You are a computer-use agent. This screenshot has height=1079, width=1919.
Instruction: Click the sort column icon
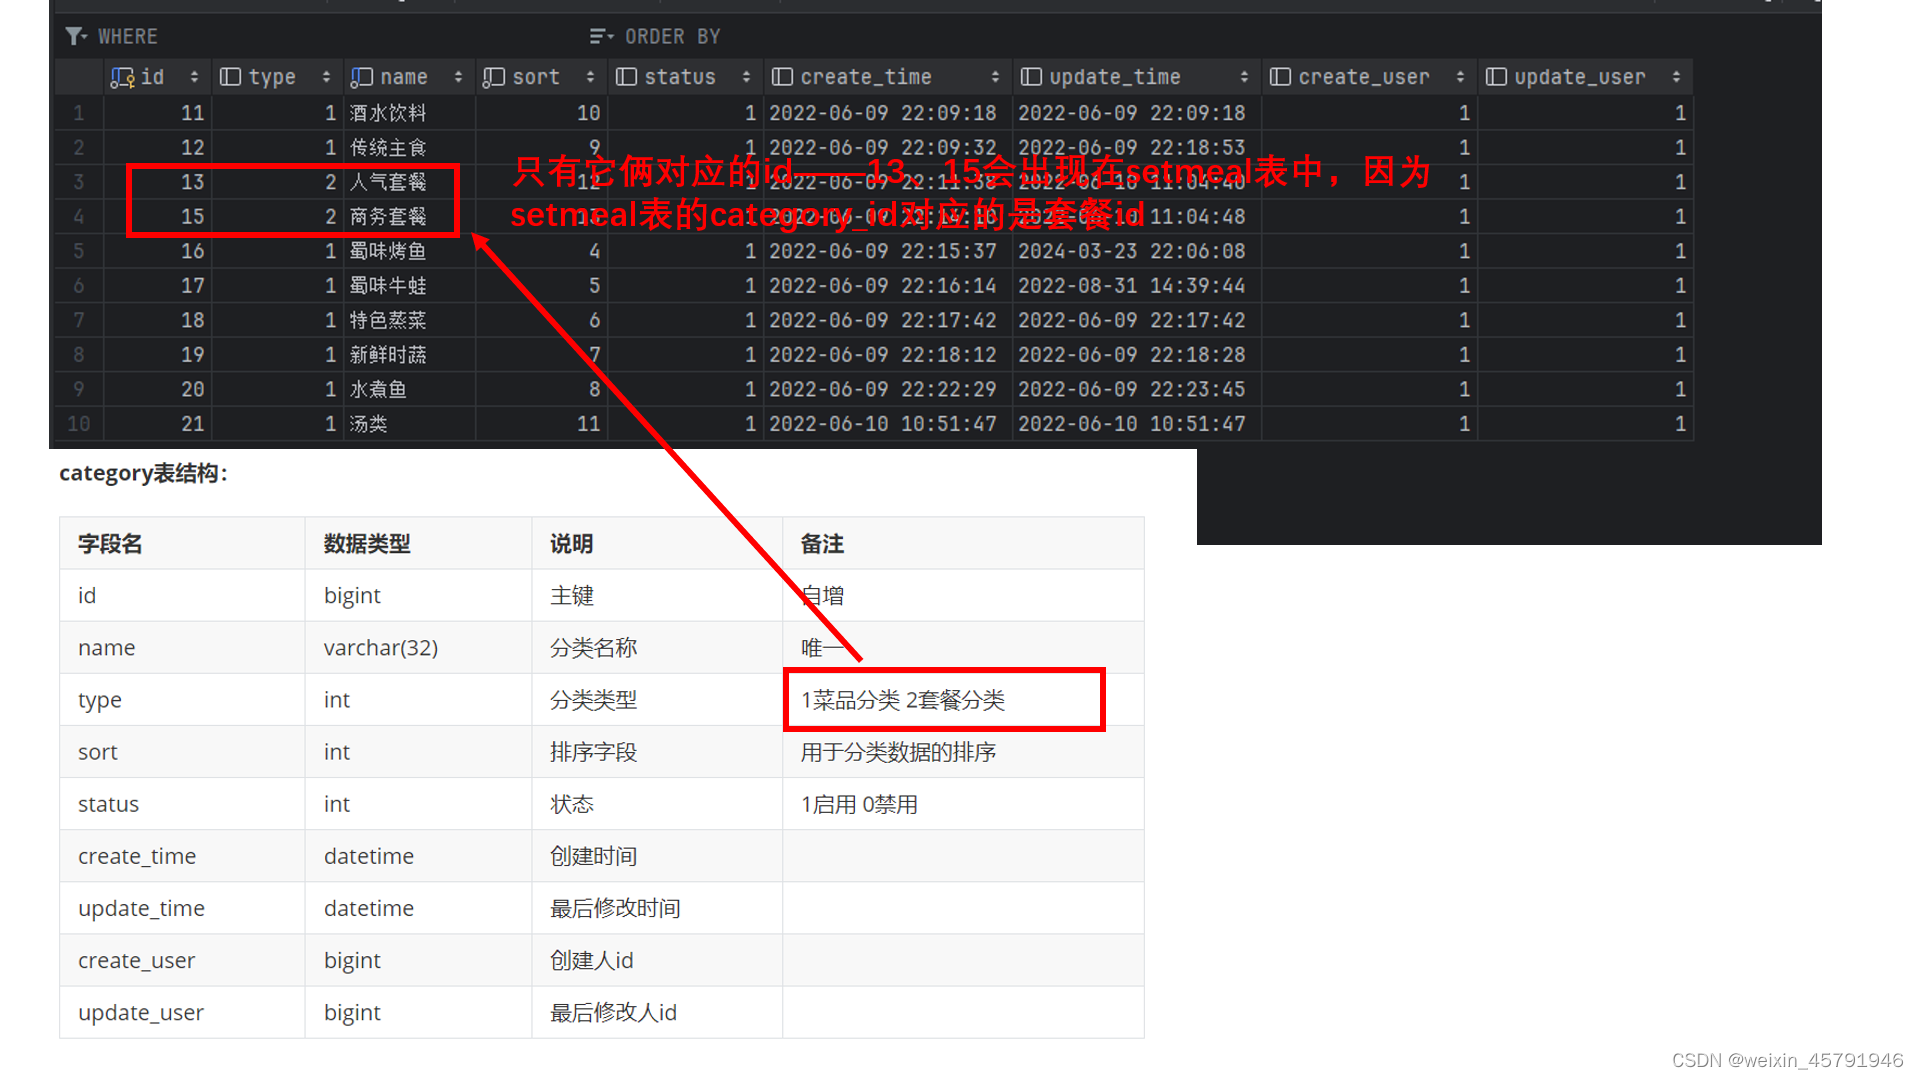point(494,77)
